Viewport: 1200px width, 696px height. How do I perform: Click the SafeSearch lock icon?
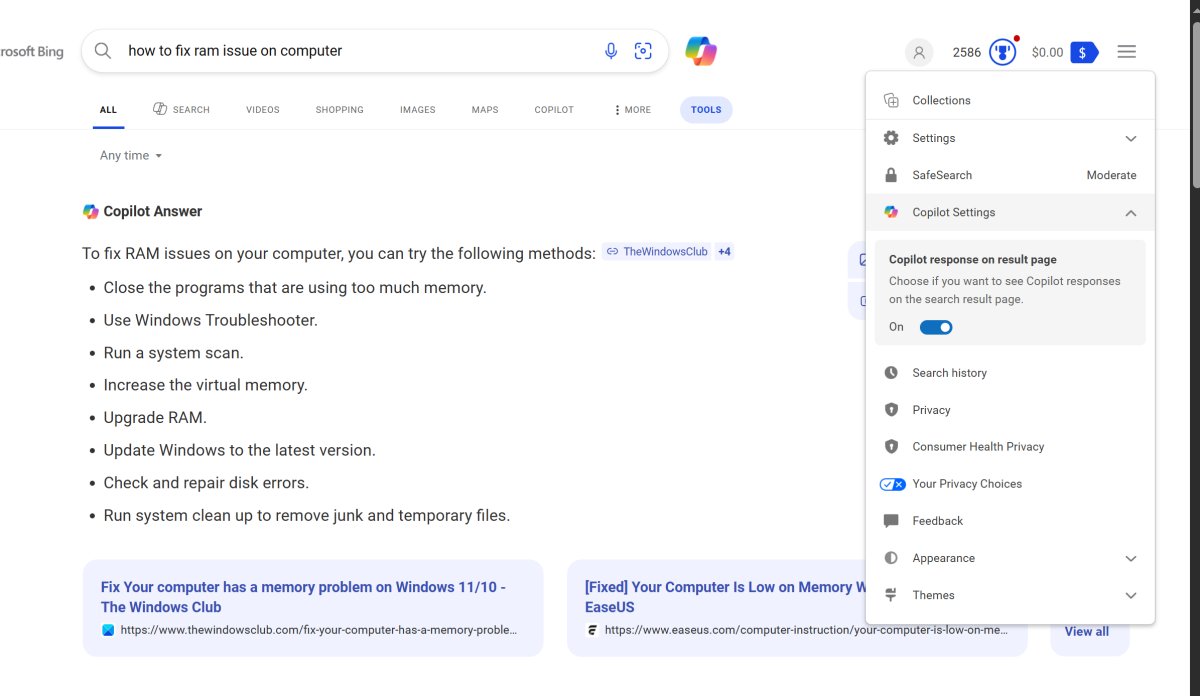891,175
